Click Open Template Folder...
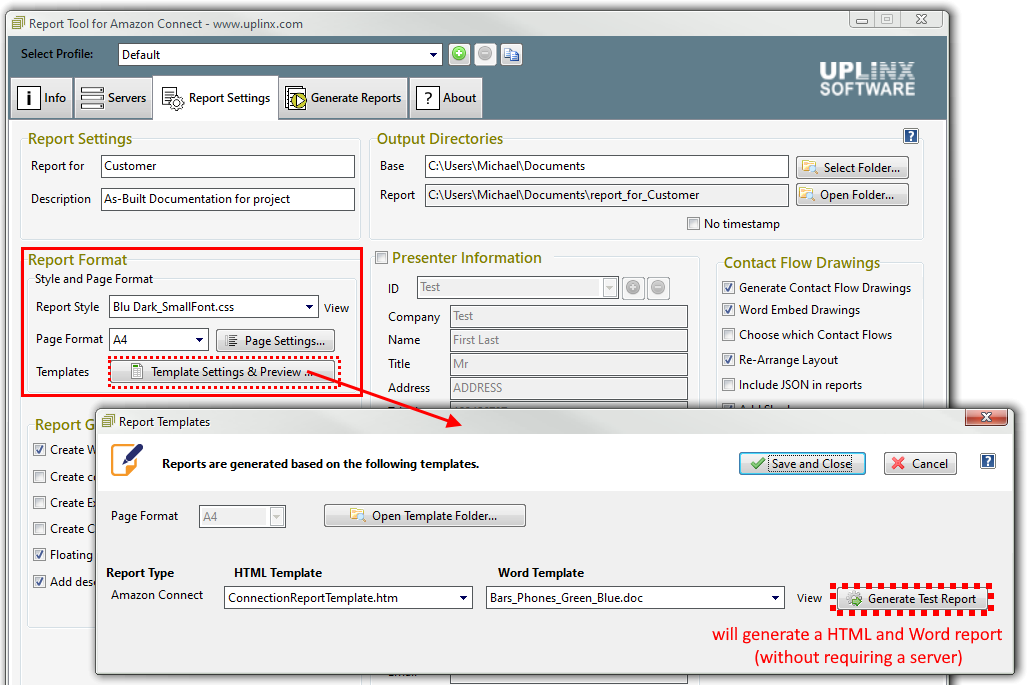 pos(425,516)
